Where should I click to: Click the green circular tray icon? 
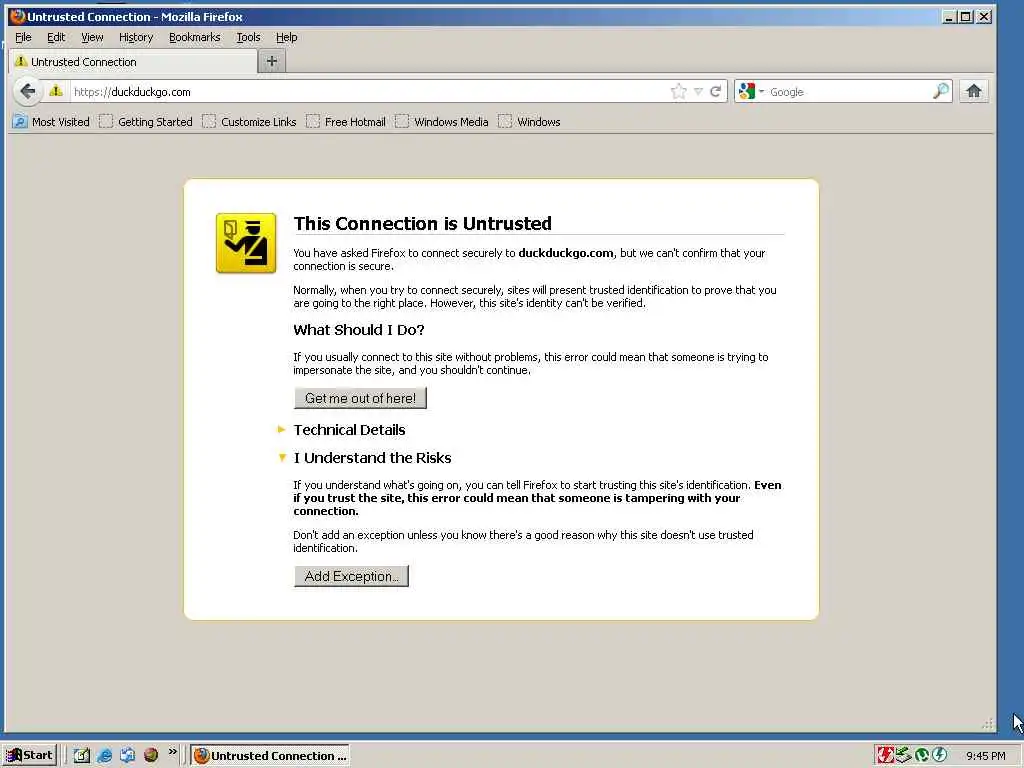(921, 755)
